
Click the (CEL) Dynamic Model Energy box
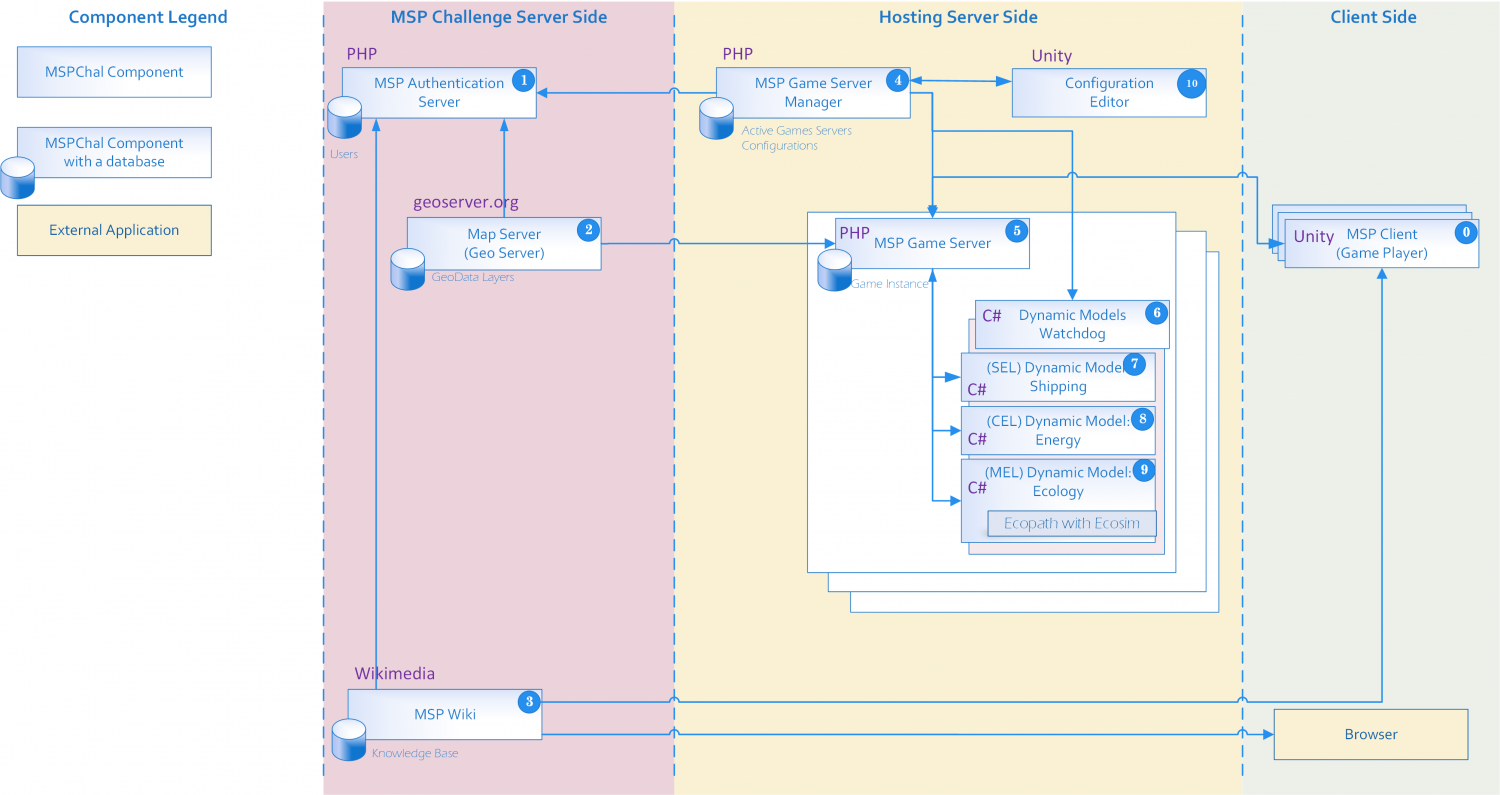pos(1057,431)
